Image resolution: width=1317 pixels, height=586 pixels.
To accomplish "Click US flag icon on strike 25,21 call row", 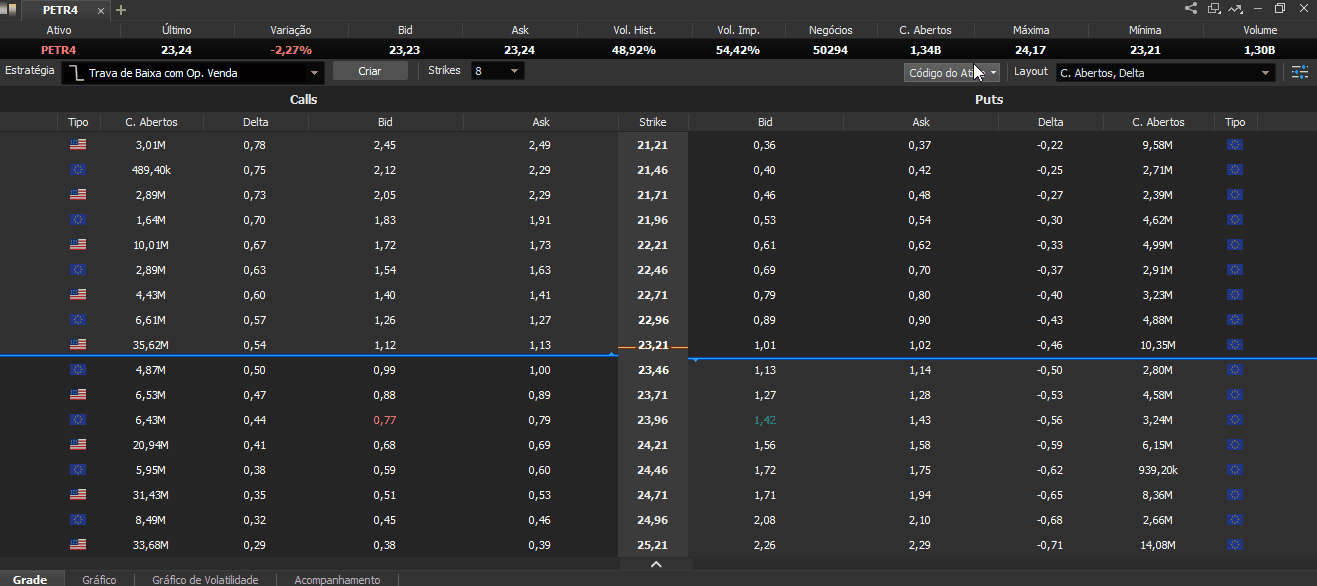I will 78,545.
